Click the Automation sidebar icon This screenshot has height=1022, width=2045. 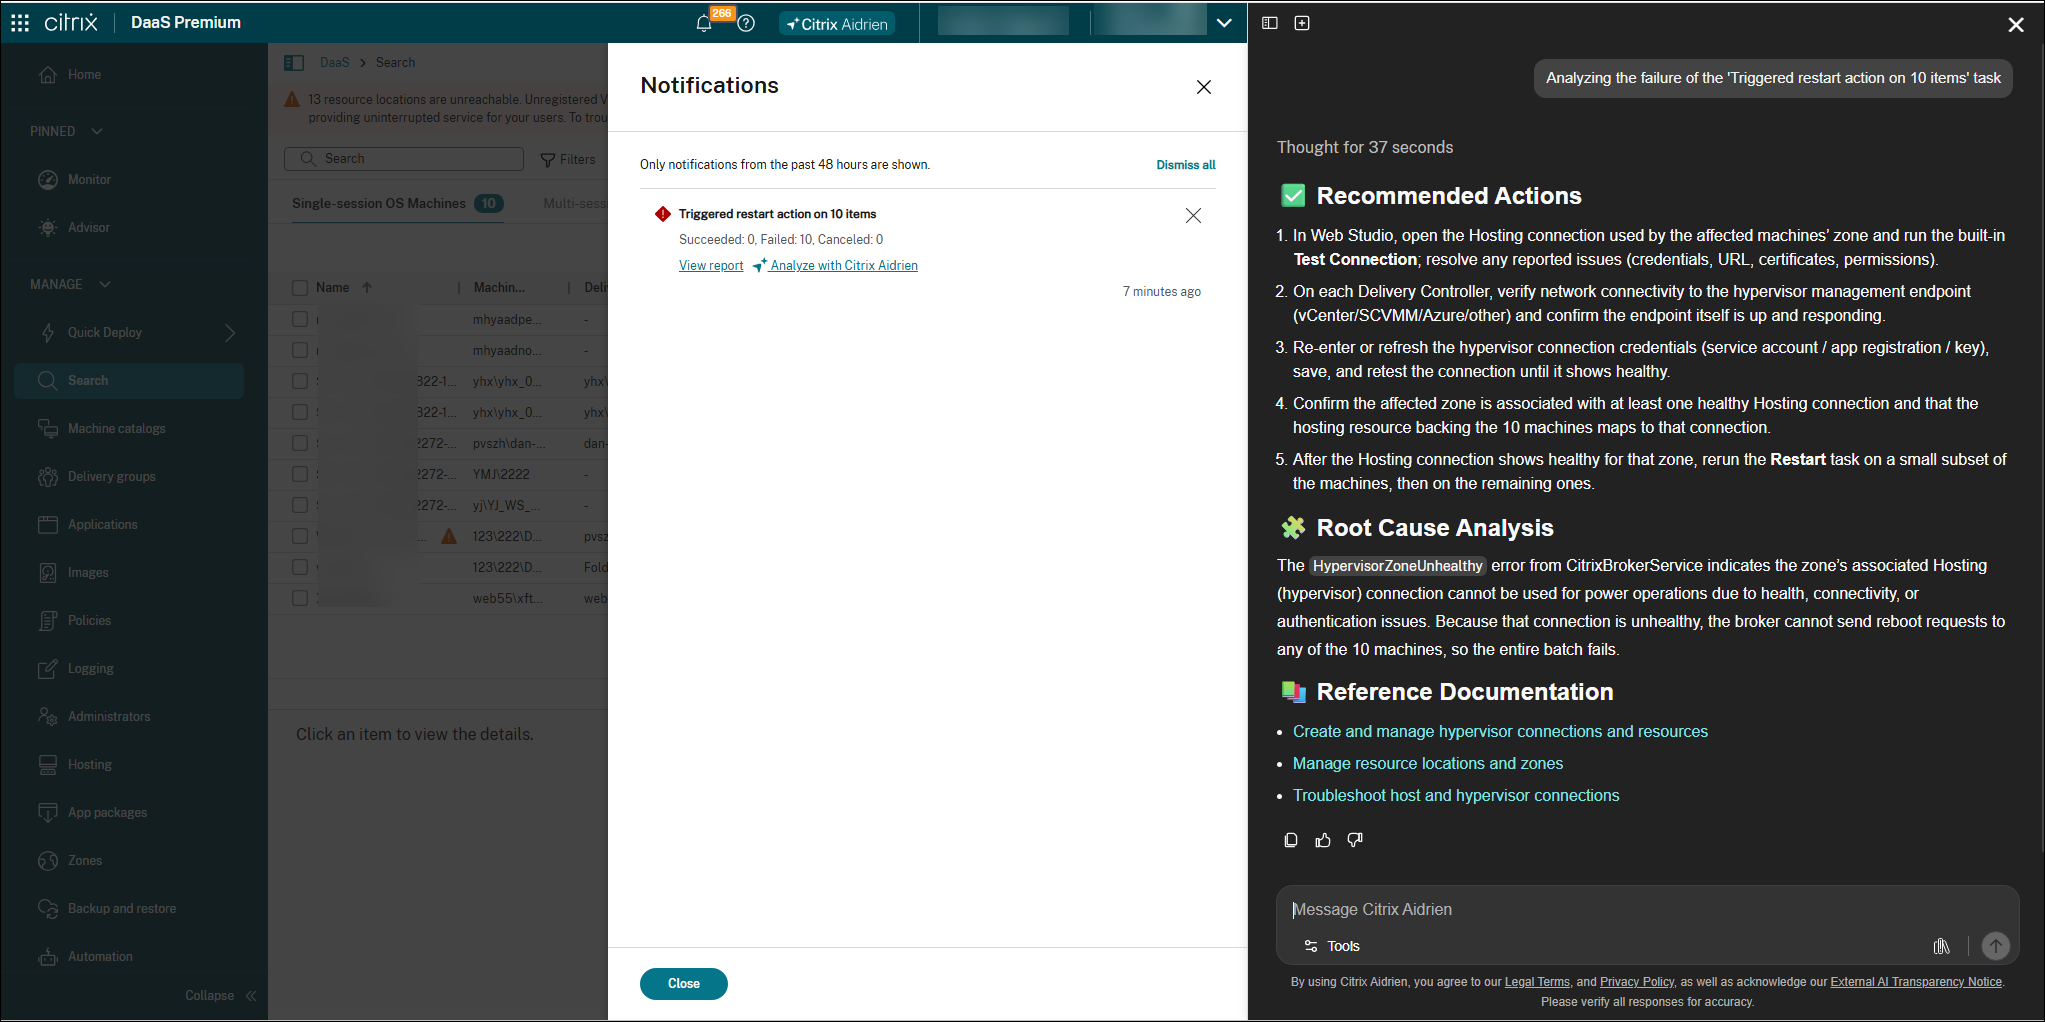tap(48, 957)
